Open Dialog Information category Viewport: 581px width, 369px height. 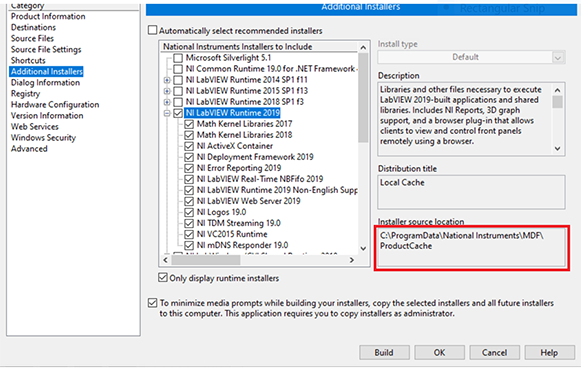45,83
